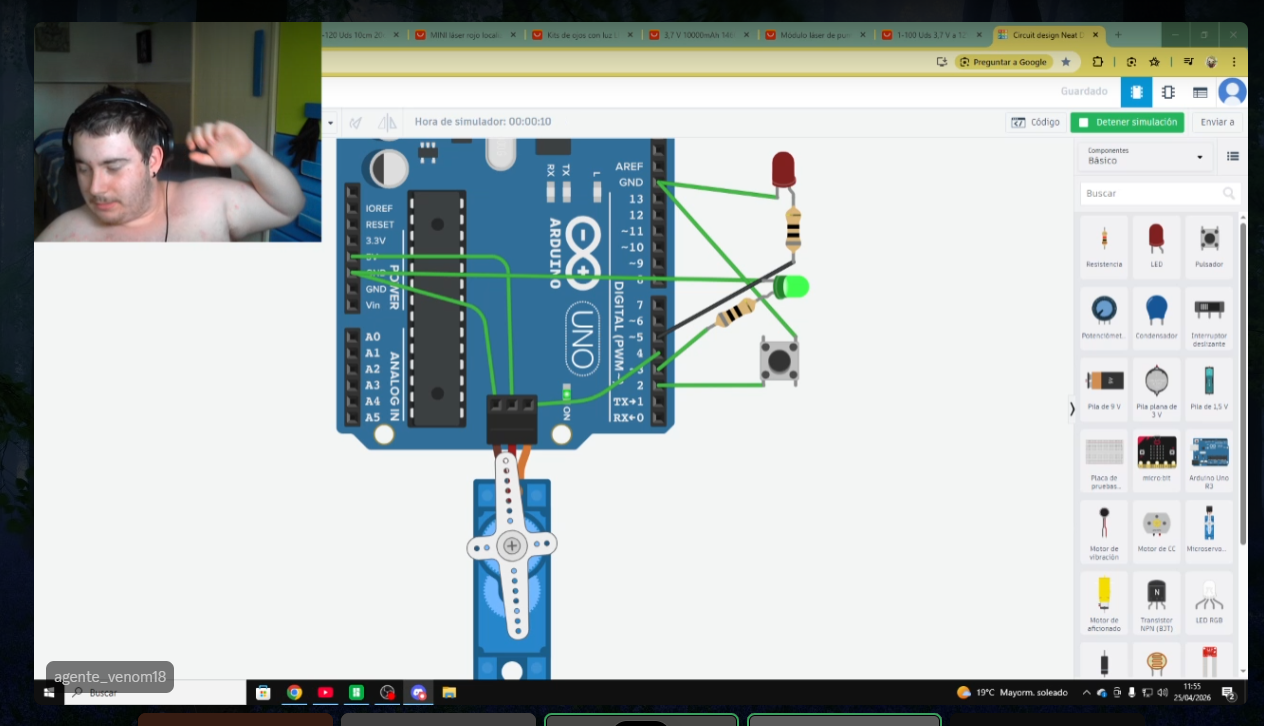This screenshot has height=726, width=1264.
Task: Click the lit green LED on canvas
Action: point(791,287)
